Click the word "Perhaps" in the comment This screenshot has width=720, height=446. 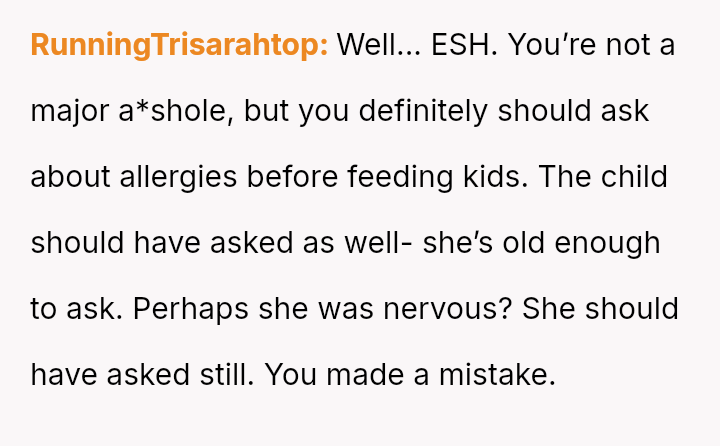pyautogui.click(x=192, y=309)
